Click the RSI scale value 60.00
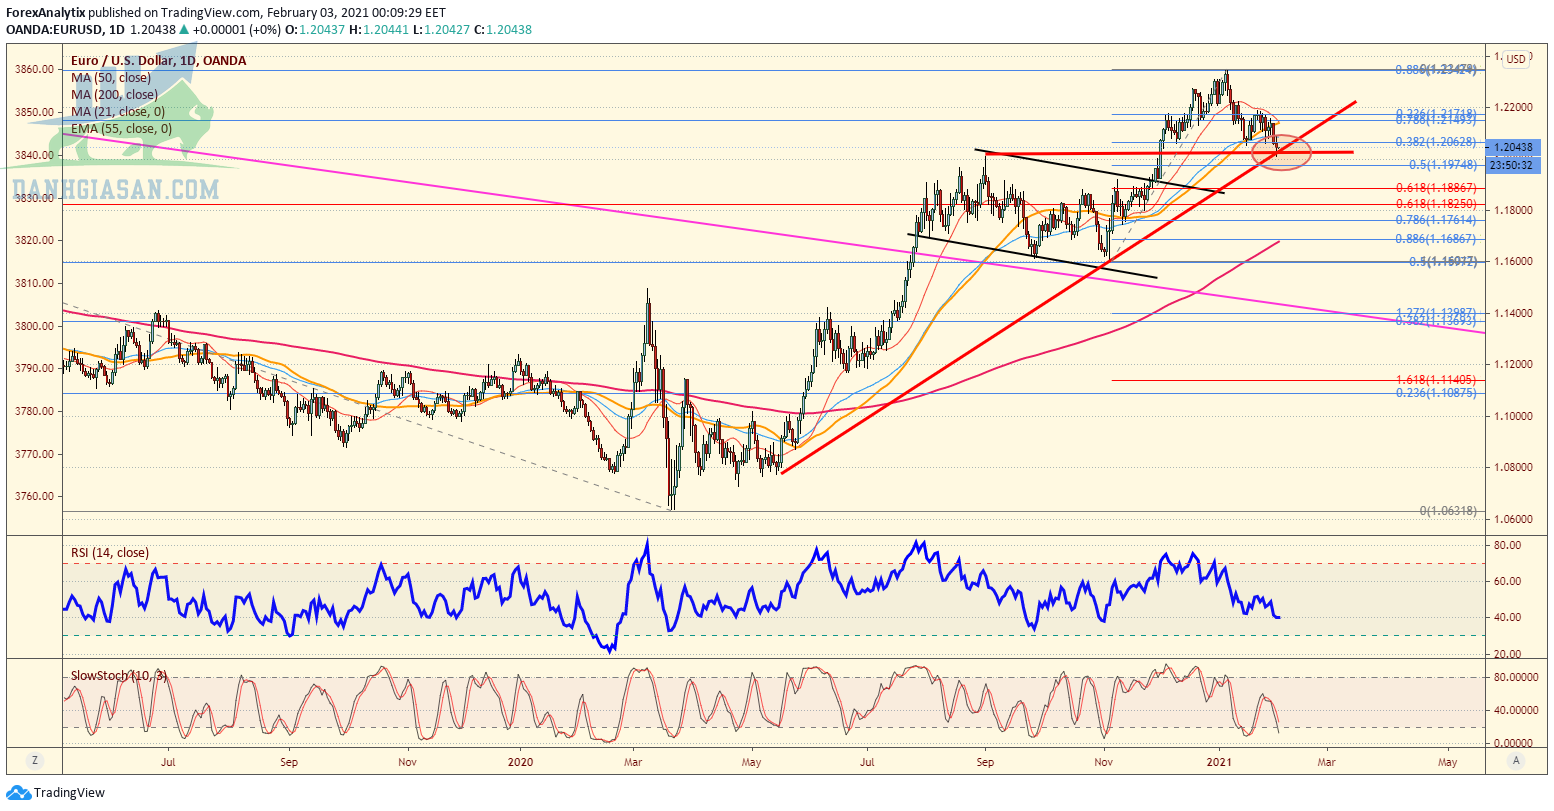 (x=1509, y=581)
